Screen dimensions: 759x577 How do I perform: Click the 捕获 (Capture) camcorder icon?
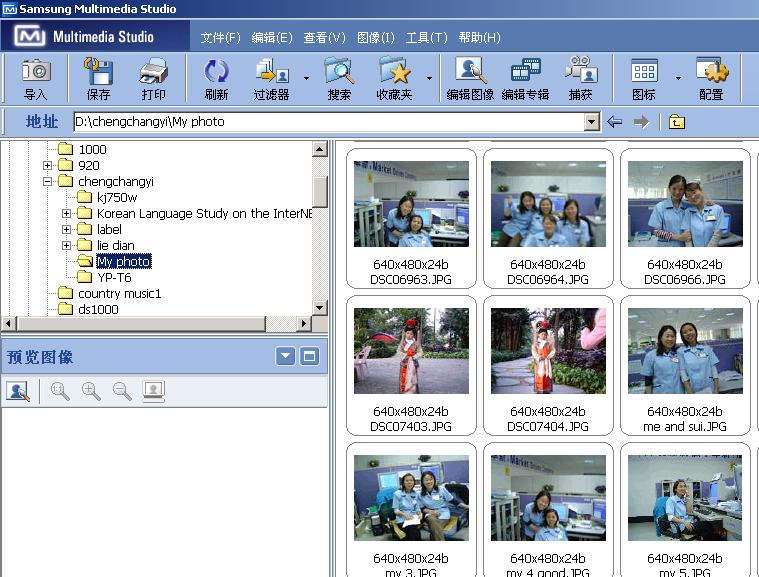(581, 71)
